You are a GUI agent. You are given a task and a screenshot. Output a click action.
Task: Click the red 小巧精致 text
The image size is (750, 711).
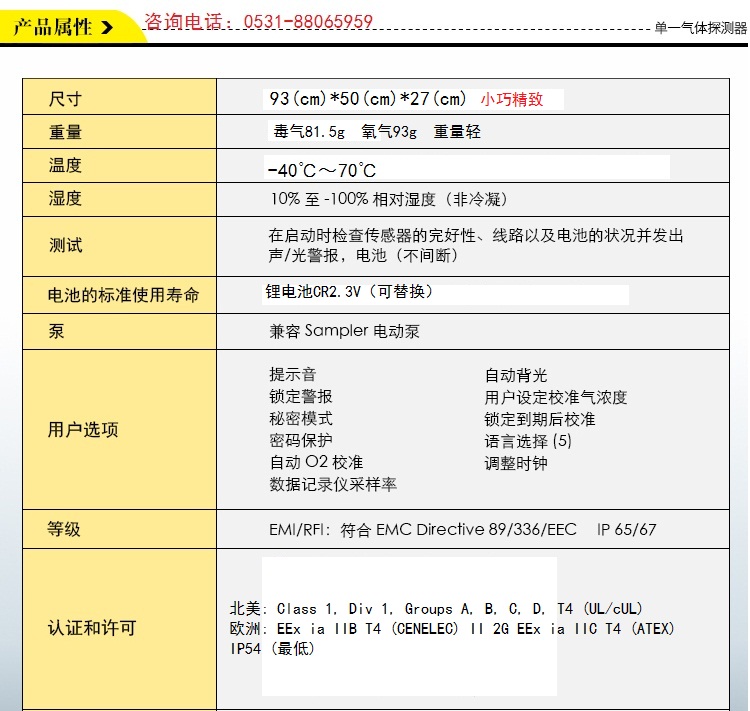click(512, 99)
